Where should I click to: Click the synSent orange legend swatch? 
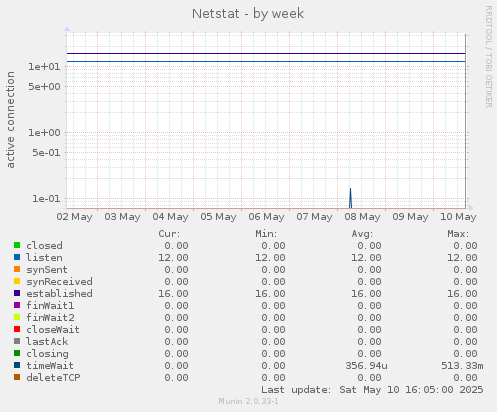pyautogui.click(x=17, y=269)
